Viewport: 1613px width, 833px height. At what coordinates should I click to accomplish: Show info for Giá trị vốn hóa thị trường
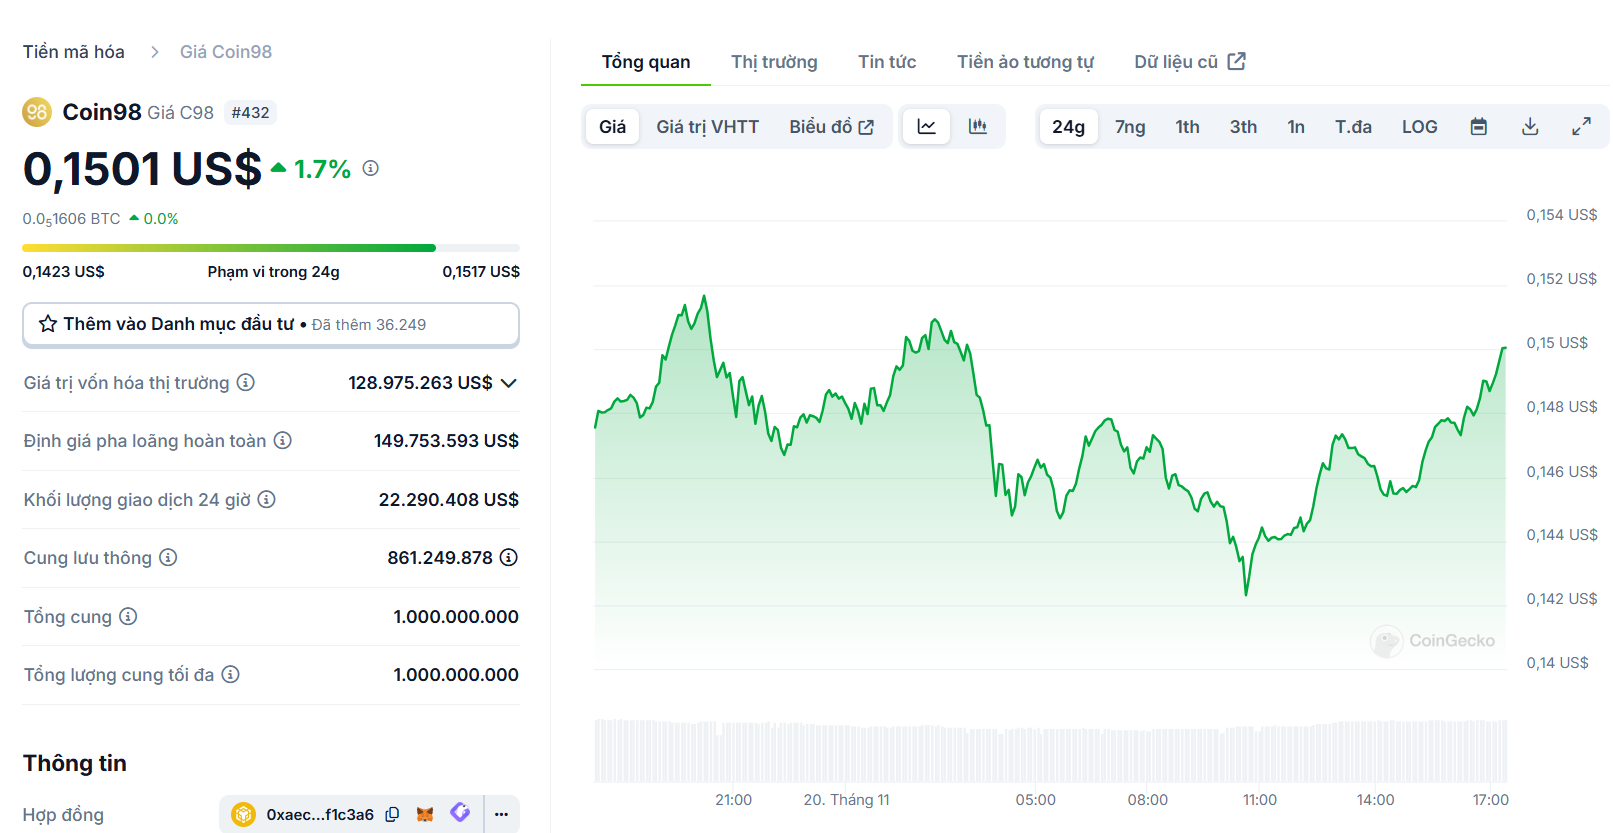pyautogui.click(x=246, y=382)
